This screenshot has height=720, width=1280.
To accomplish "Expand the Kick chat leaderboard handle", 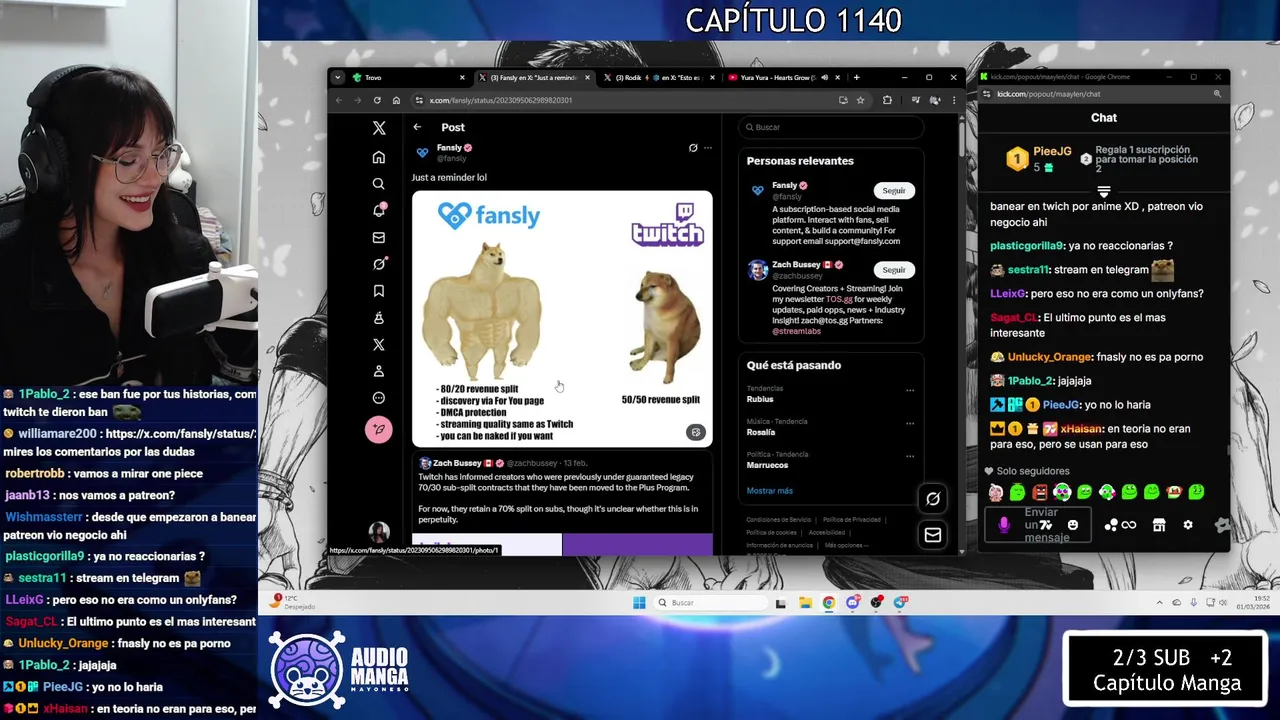I will click(1104, 190).
